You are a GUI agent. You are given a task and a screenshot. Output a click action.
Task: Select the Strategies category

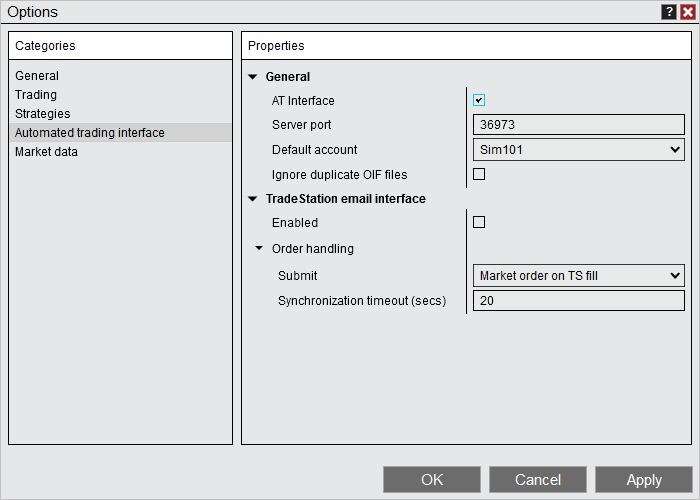click(x=120, y=114)
